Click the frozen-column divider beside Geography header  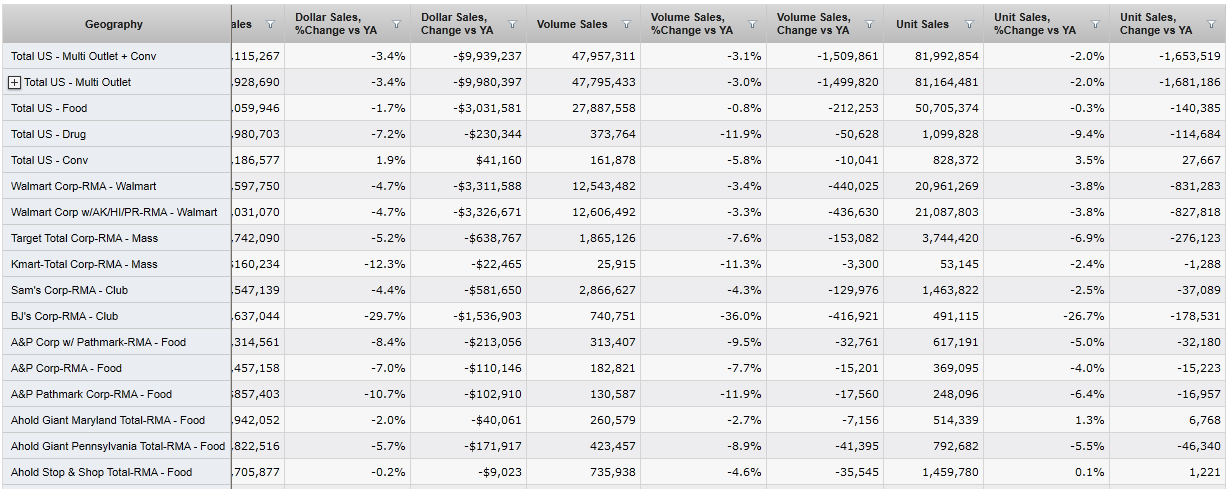(231, 24)
